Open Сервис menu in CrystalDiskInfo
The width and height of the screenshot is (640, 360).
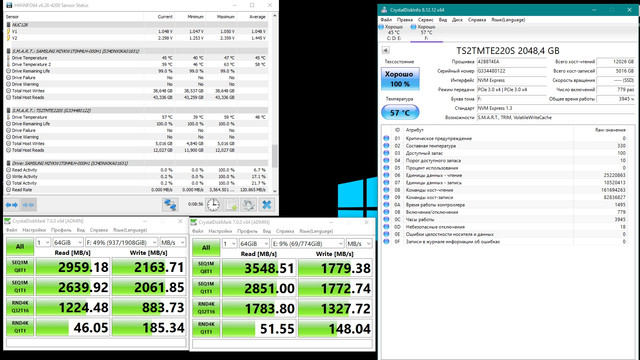[426, 20]
